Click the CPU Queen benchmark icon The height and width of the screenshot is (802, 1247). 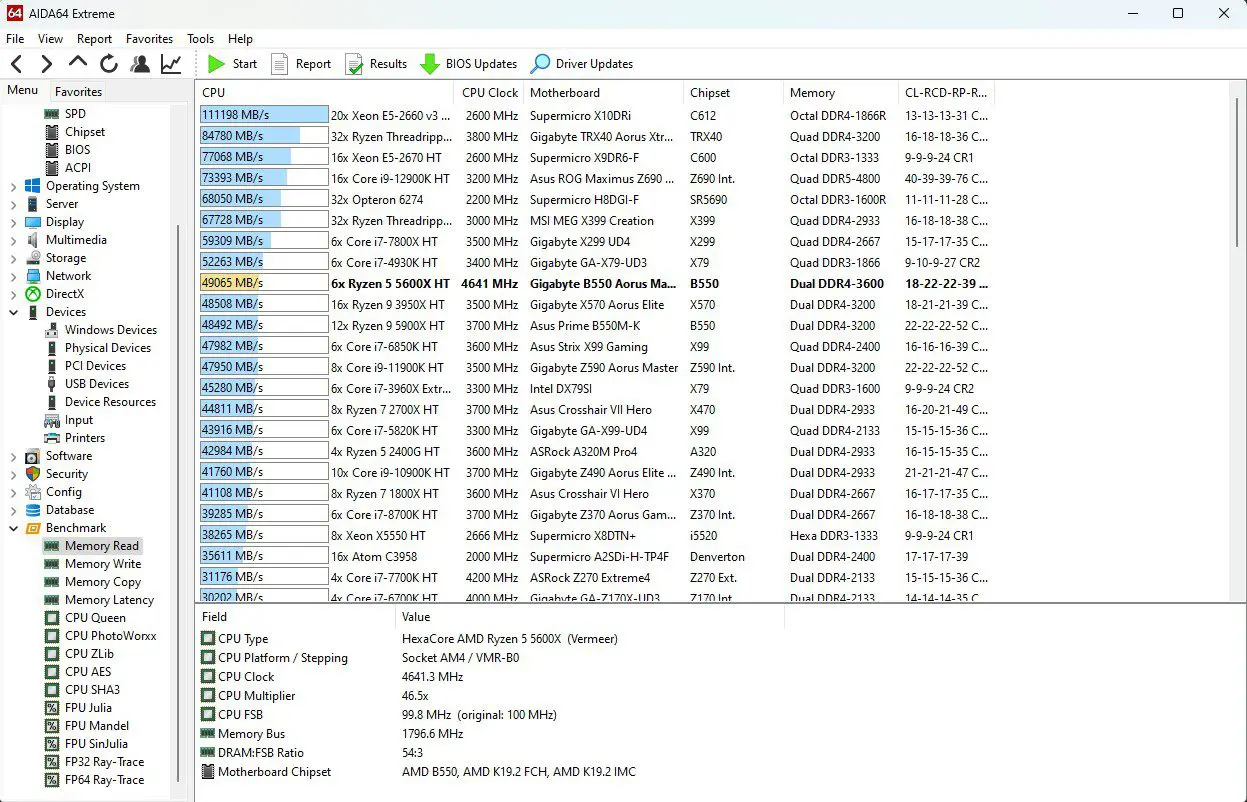tap(52, 618)
